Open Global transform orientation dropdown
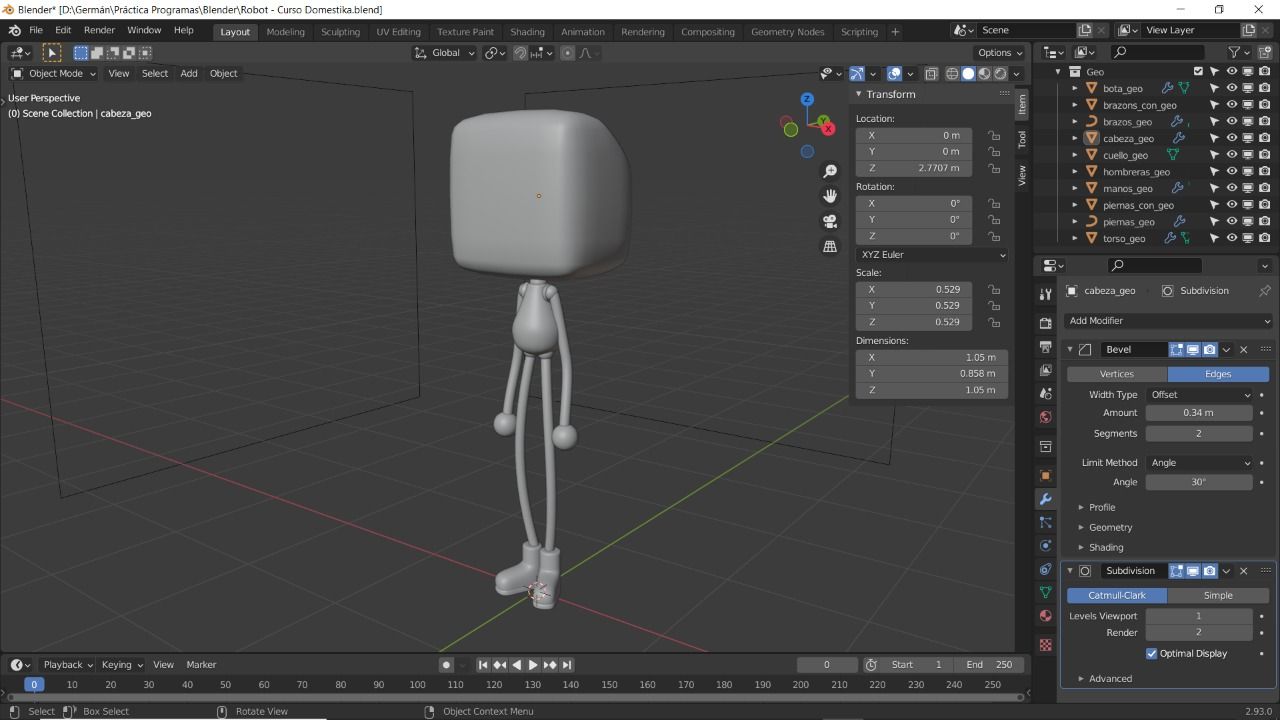The image size is (1280, 720). (x=445, y=53)
